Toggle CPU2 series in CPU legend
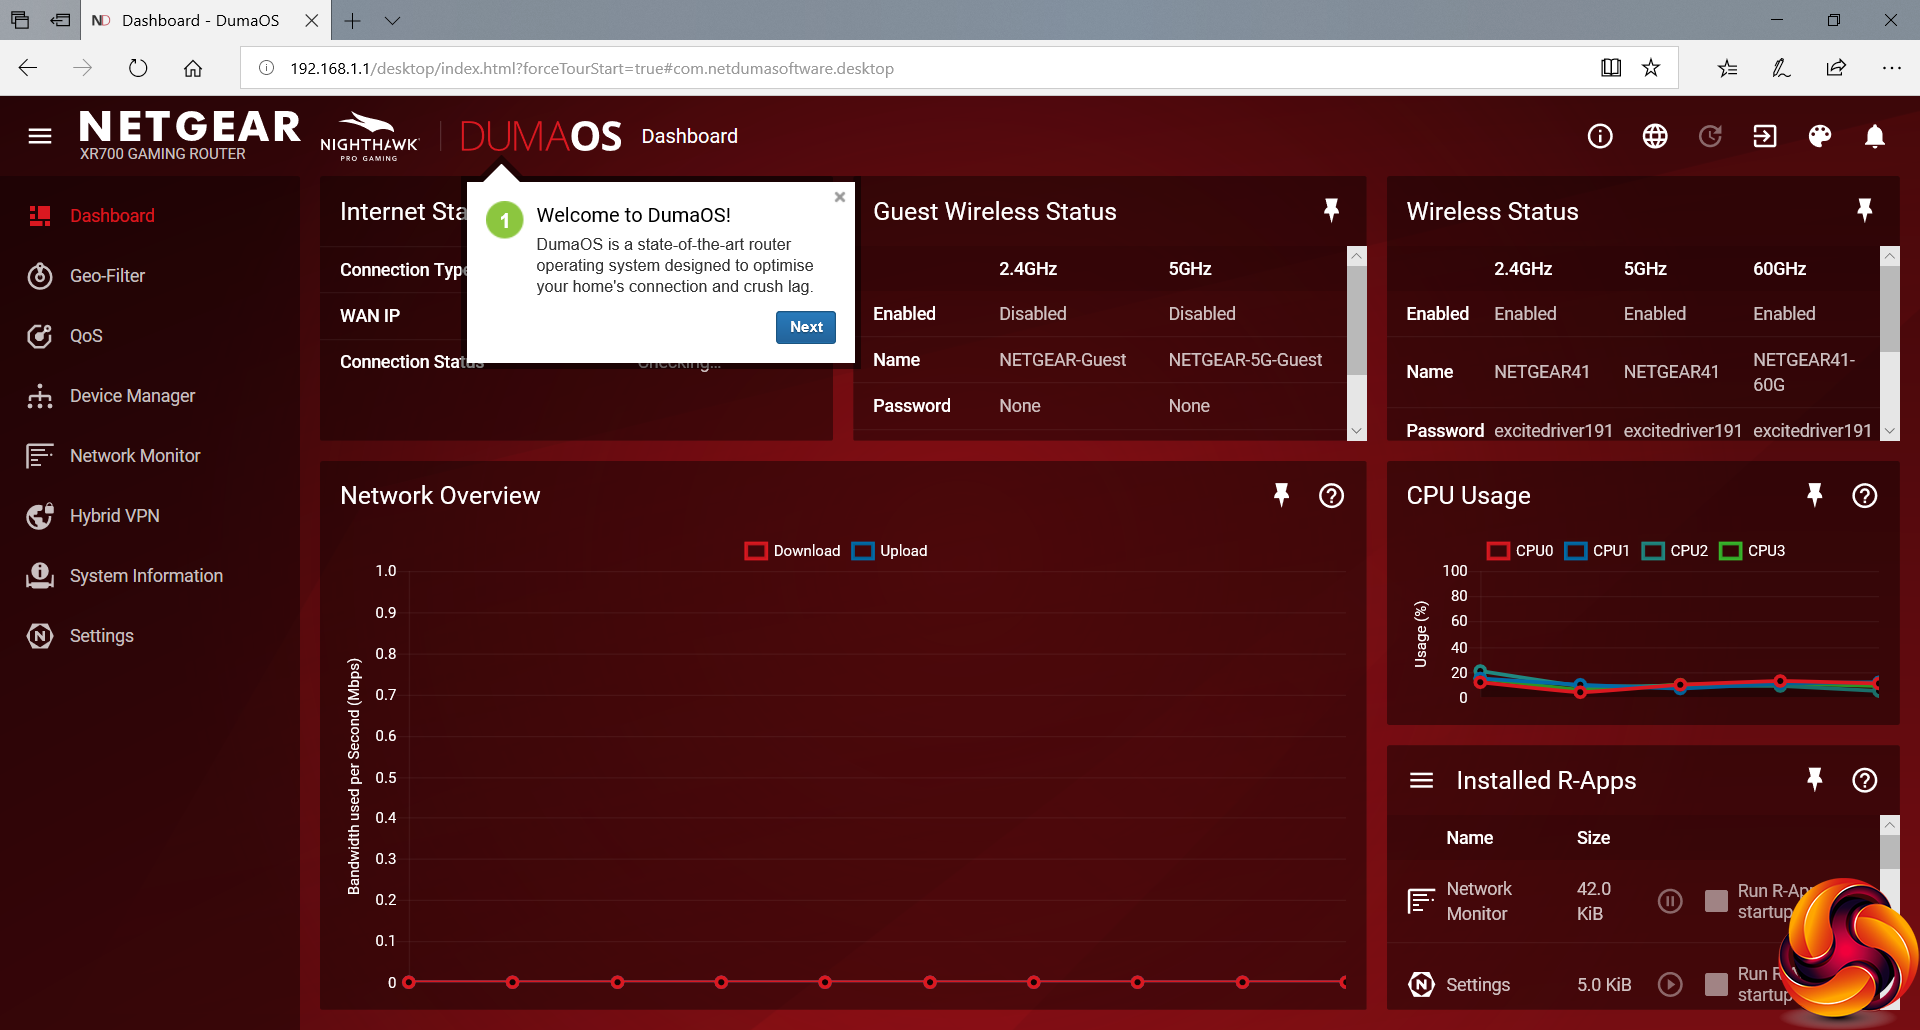 coord(1675,551)
